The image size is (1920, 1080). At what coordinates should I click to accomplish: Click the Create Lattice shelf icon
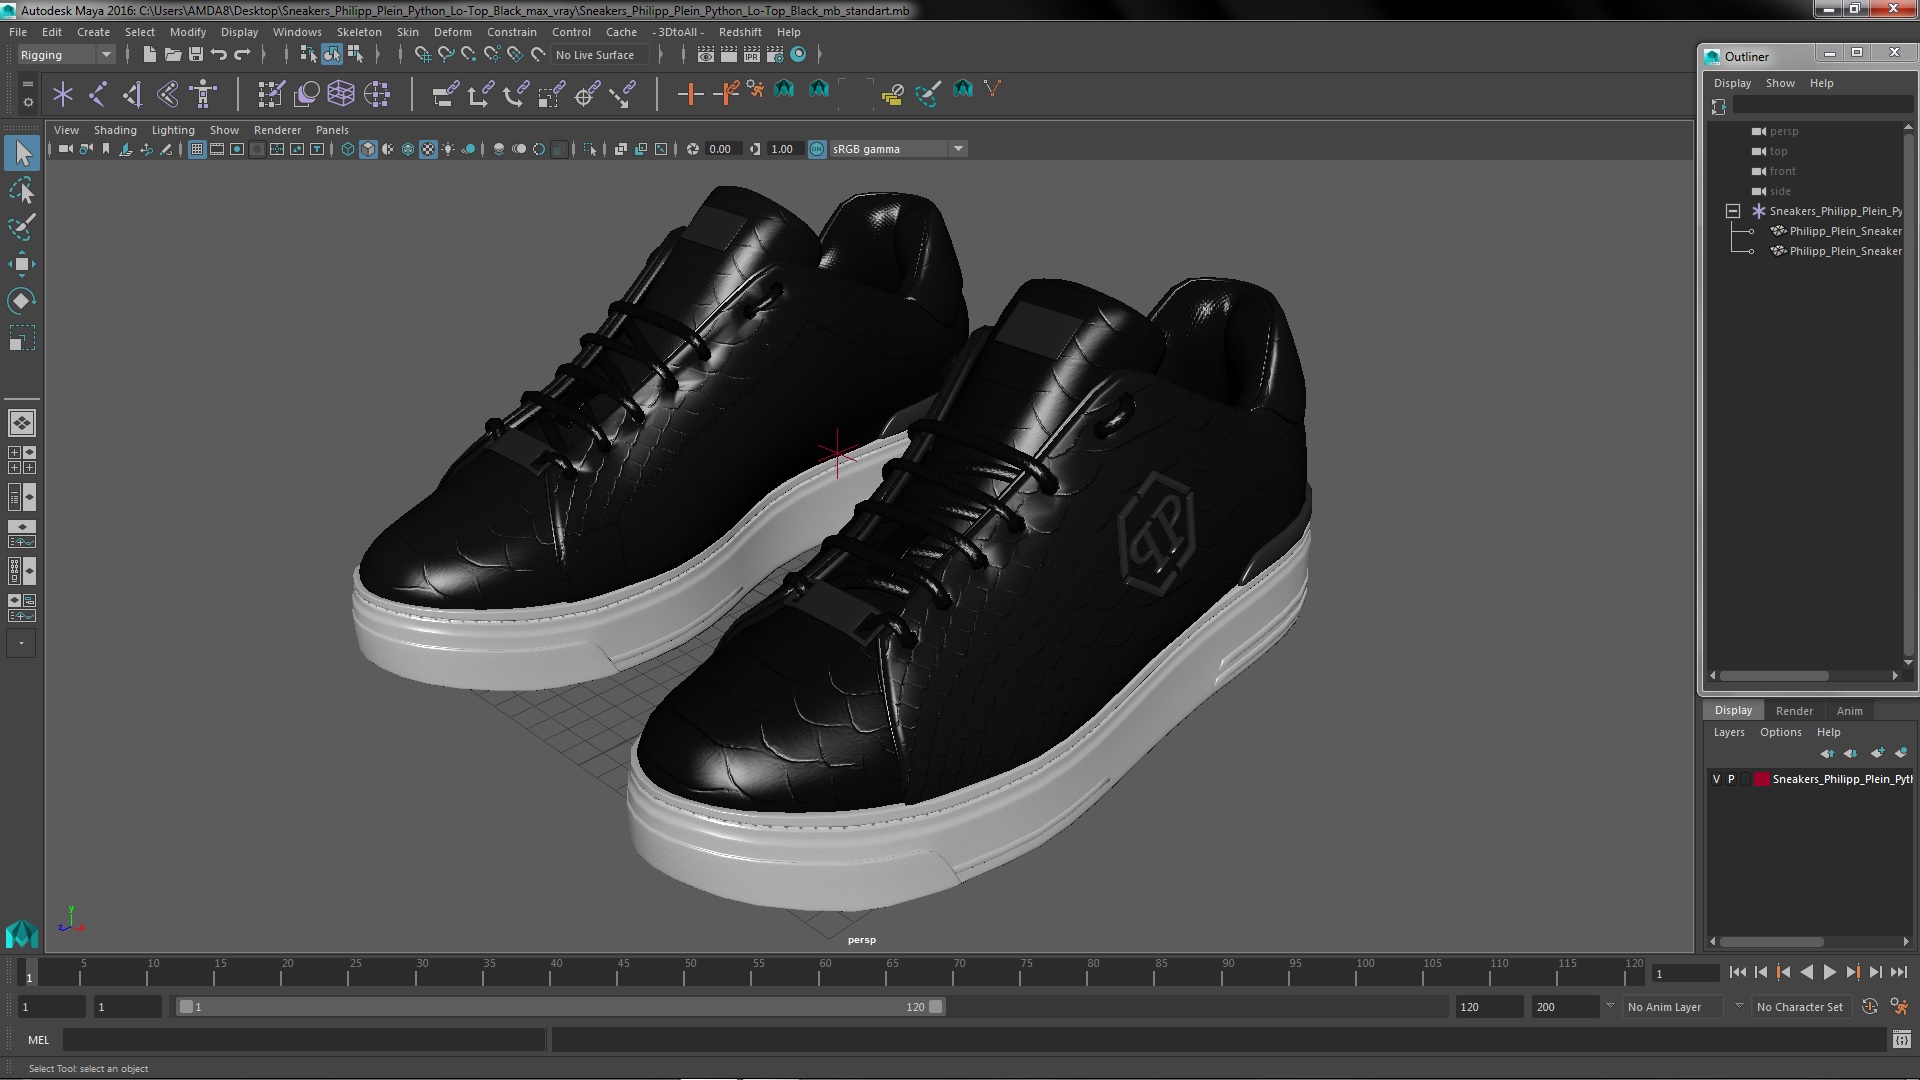click(x=341, y=94)
